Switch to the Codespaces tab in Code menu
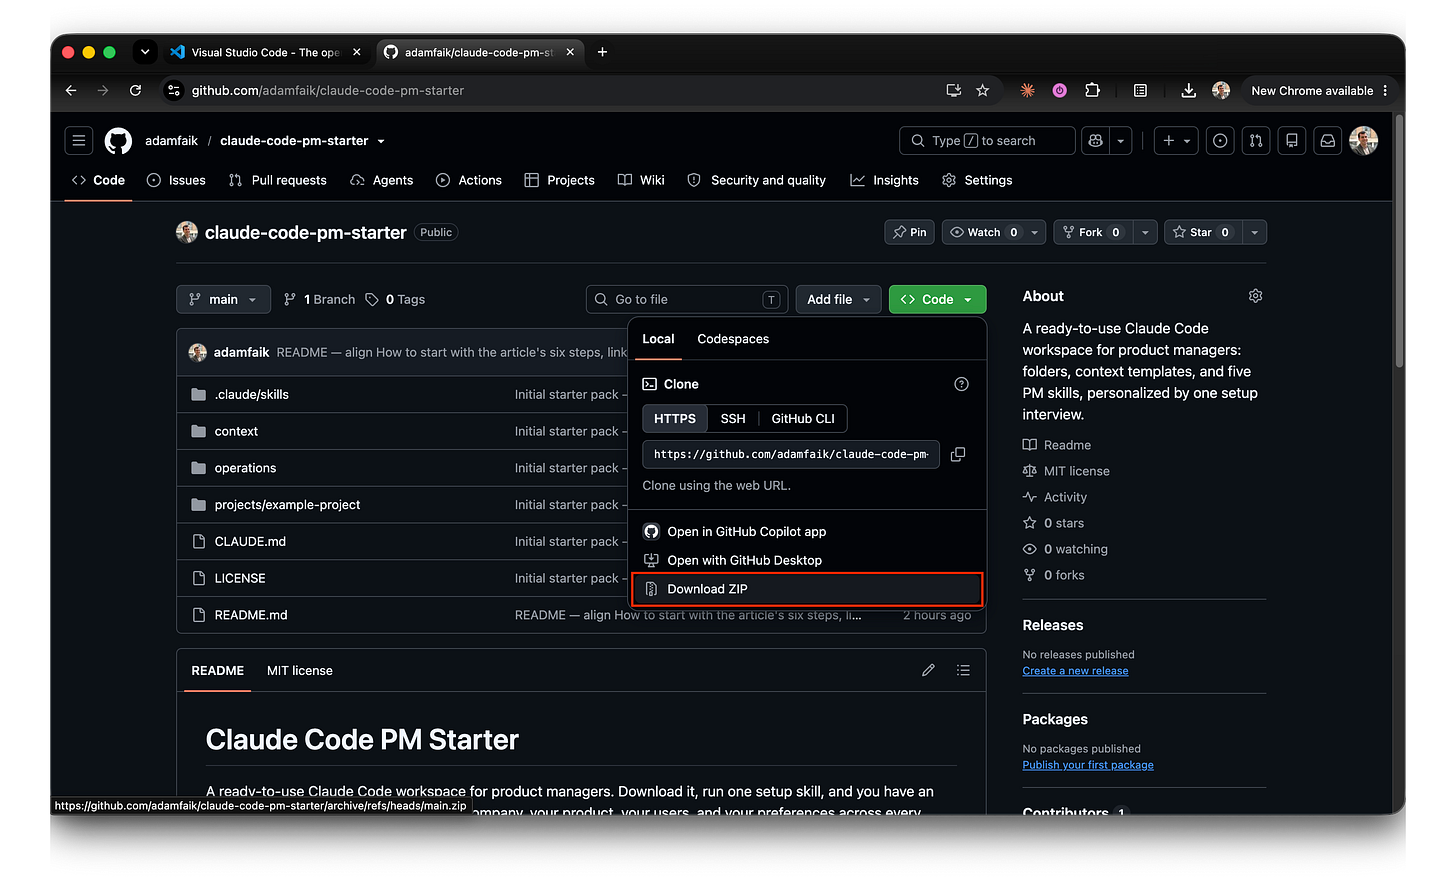This screenshot has width=1456, height=881. point(733,339)
